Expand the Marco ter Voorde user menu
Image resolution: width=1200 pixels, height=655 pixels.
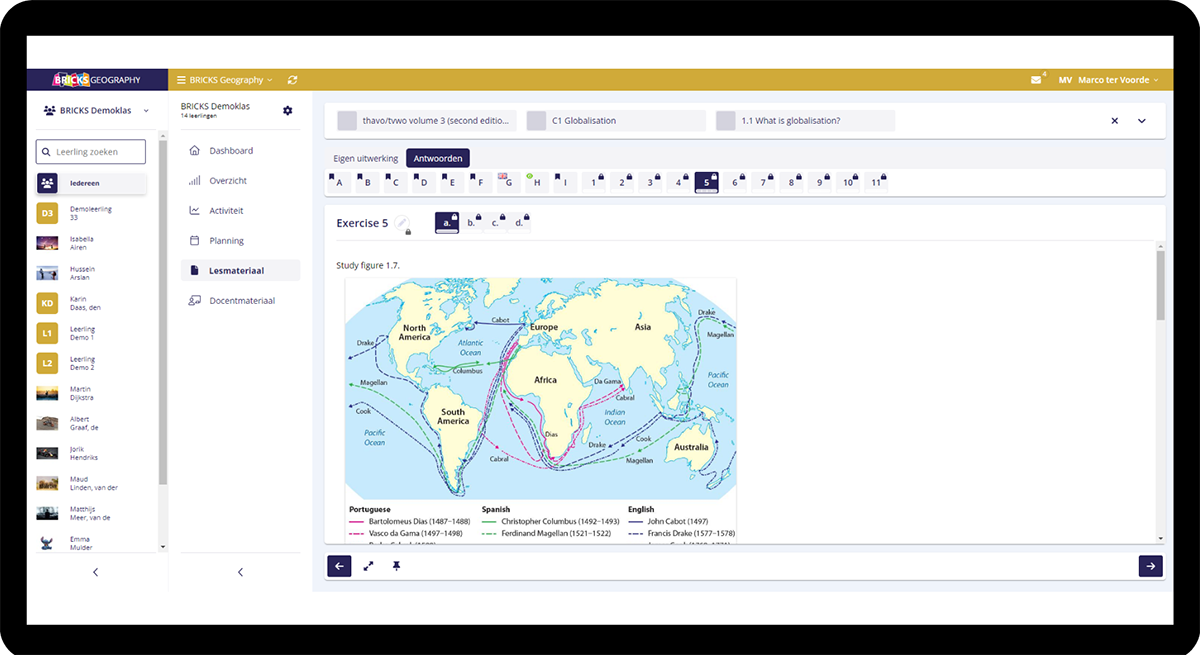pyautogui.click(x=1117, y=80)
